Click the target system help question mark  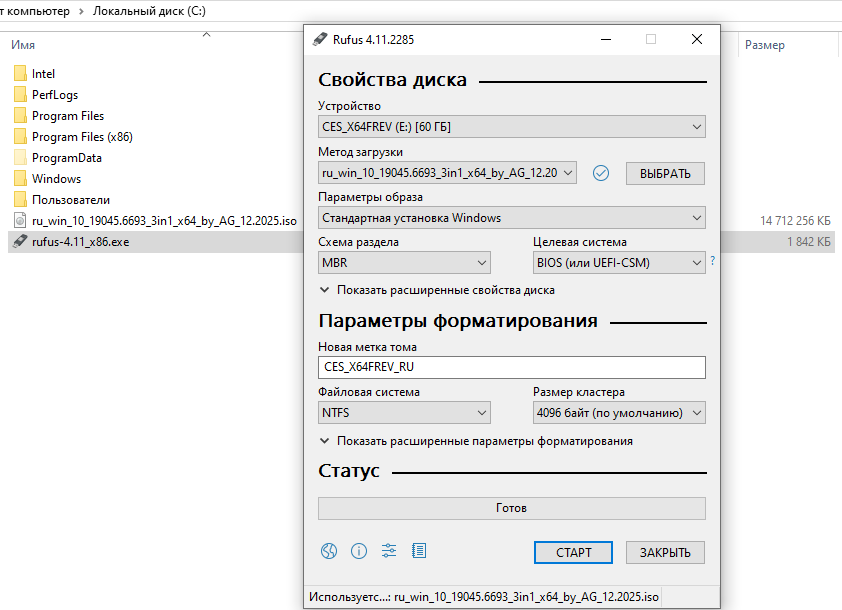tap(712, 261)
